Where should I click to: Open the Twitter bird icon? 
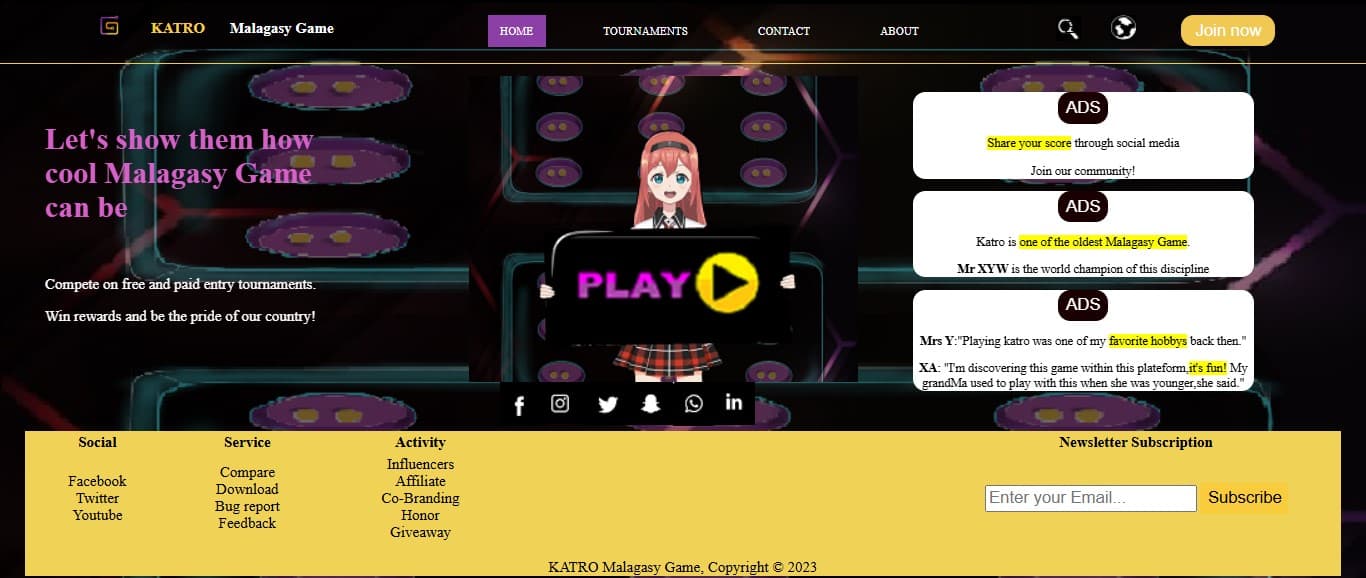[x=608, y=404]
